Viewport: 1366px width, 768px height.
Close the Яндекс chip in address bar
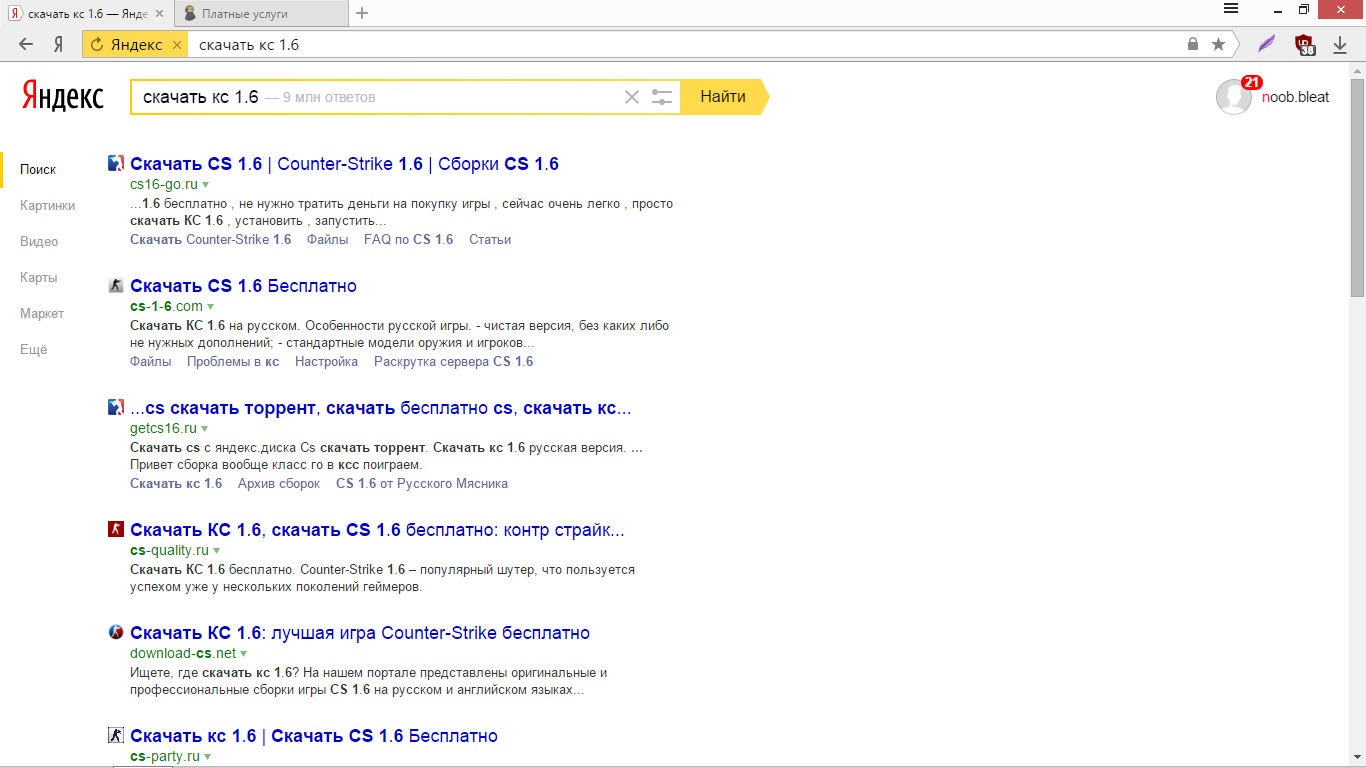(177, 45)
